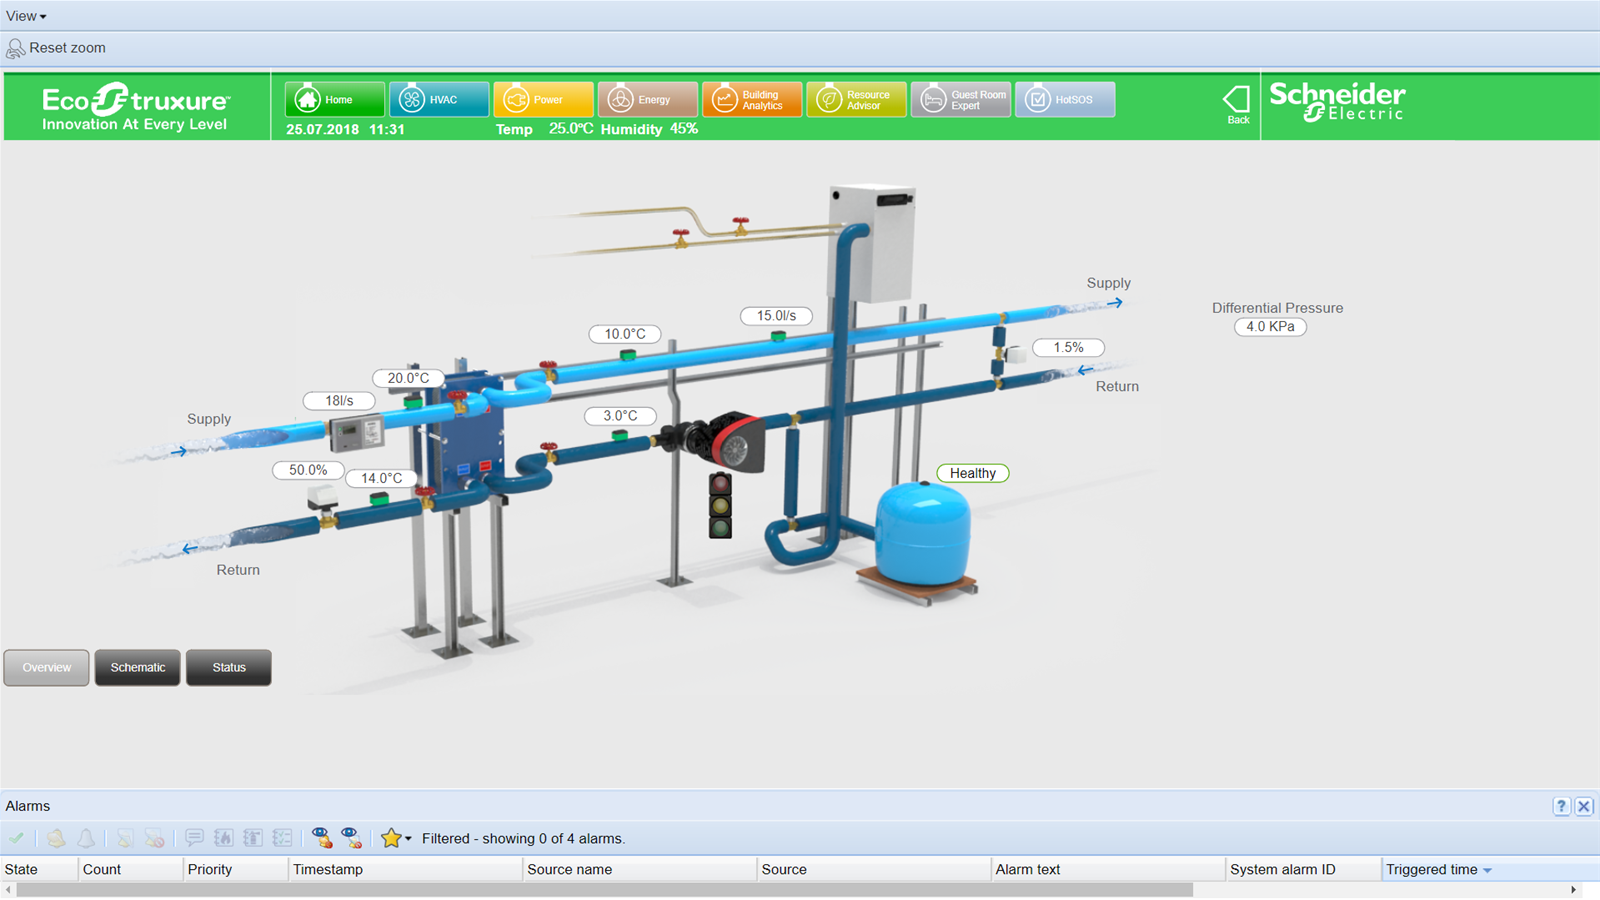Click the Back arrow icon

(1237, 103)
